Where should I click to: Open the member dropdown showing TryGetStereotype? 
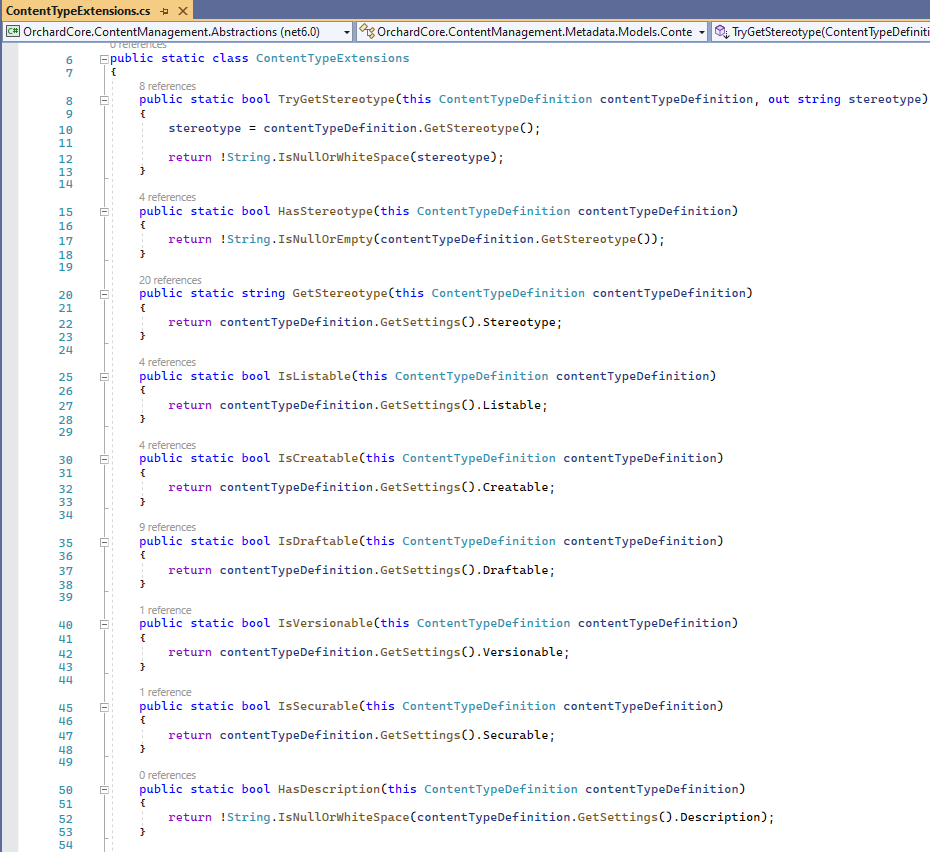tap(821, 31)
